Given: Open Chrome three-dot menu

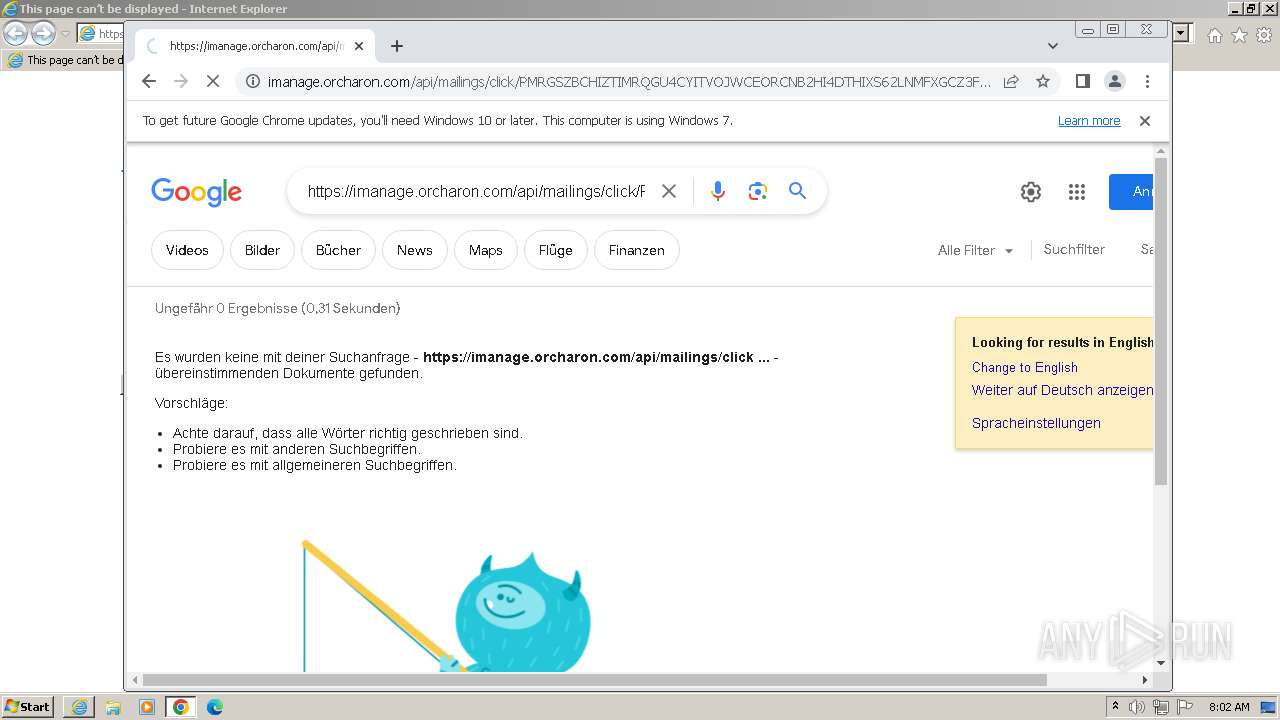Looking at the screenshot, I should coord(1147,81).
